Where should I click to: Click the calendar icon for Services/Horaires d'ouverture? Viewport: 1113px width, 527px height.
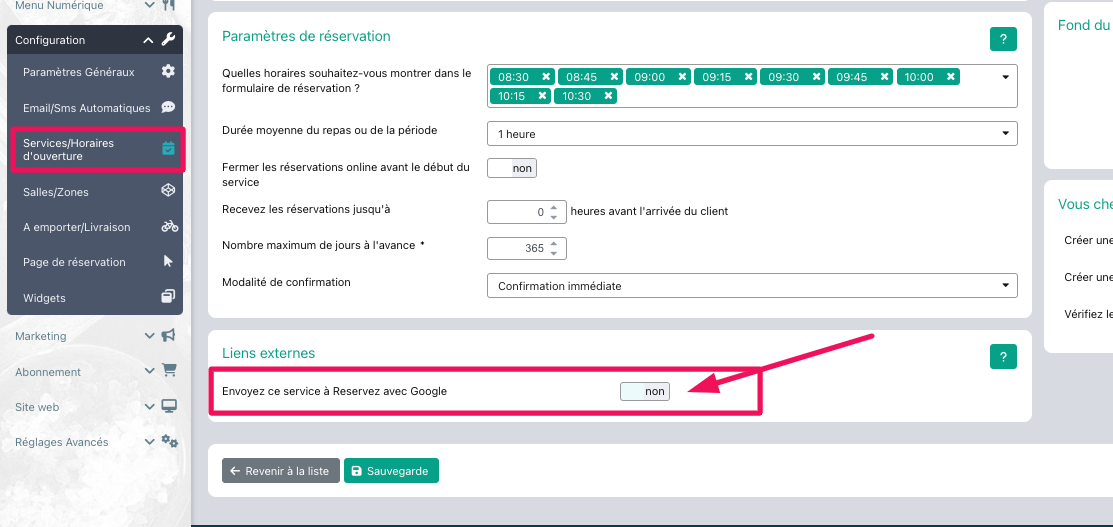coord(168,148)
